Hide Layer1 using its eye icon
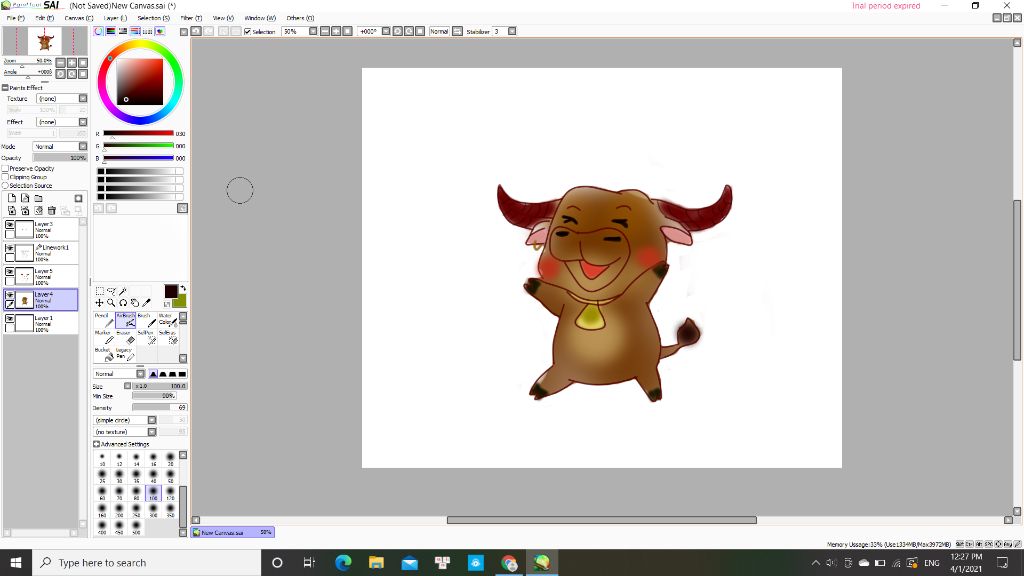1024x576 pixels. (10, 319)
